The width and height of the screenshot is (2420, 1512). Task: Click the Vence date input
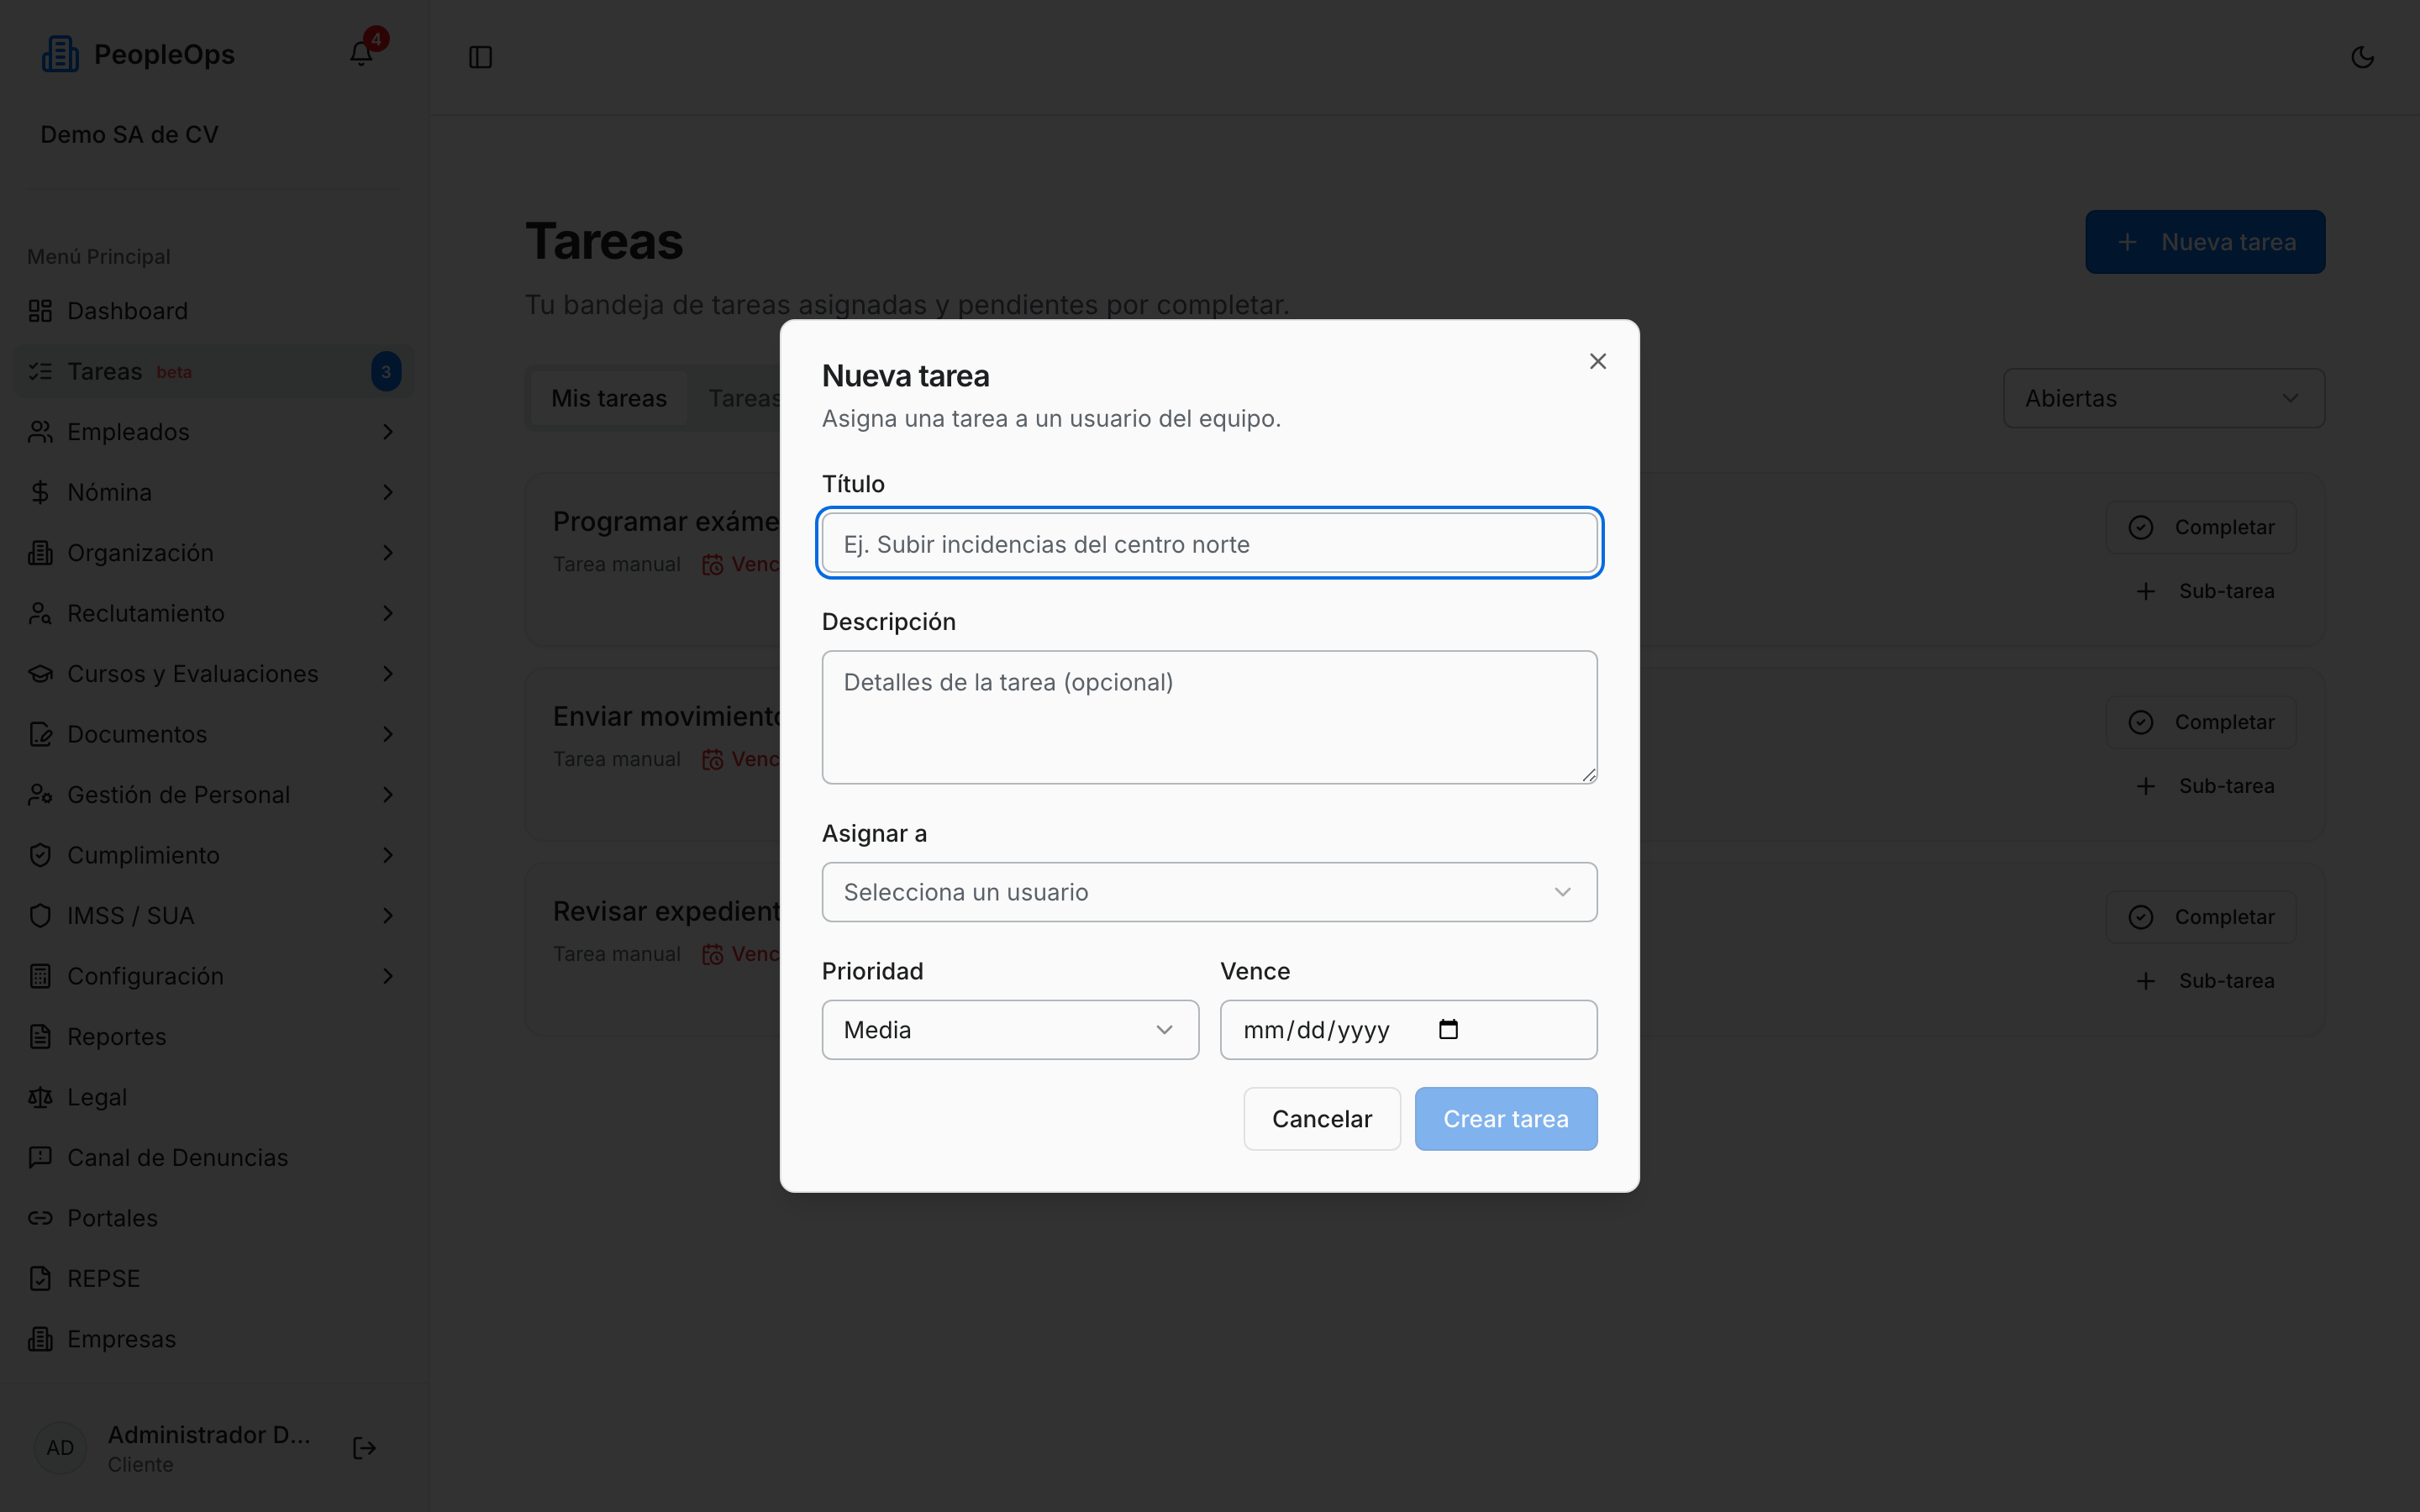pyautogui.click(x=1408, y=1030)
